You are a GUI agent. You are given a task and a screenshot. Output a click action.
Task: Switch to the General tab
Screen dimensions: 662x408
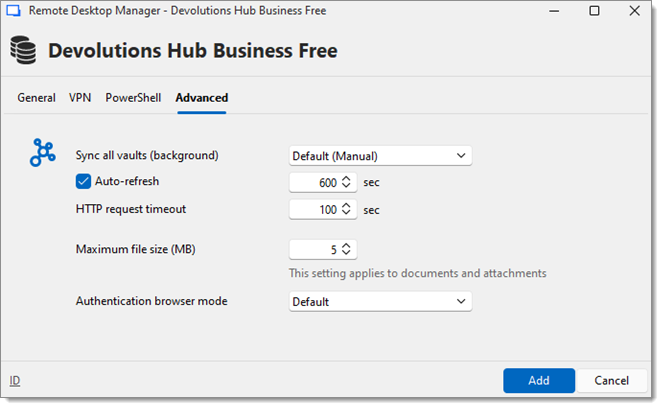point(37,98)
